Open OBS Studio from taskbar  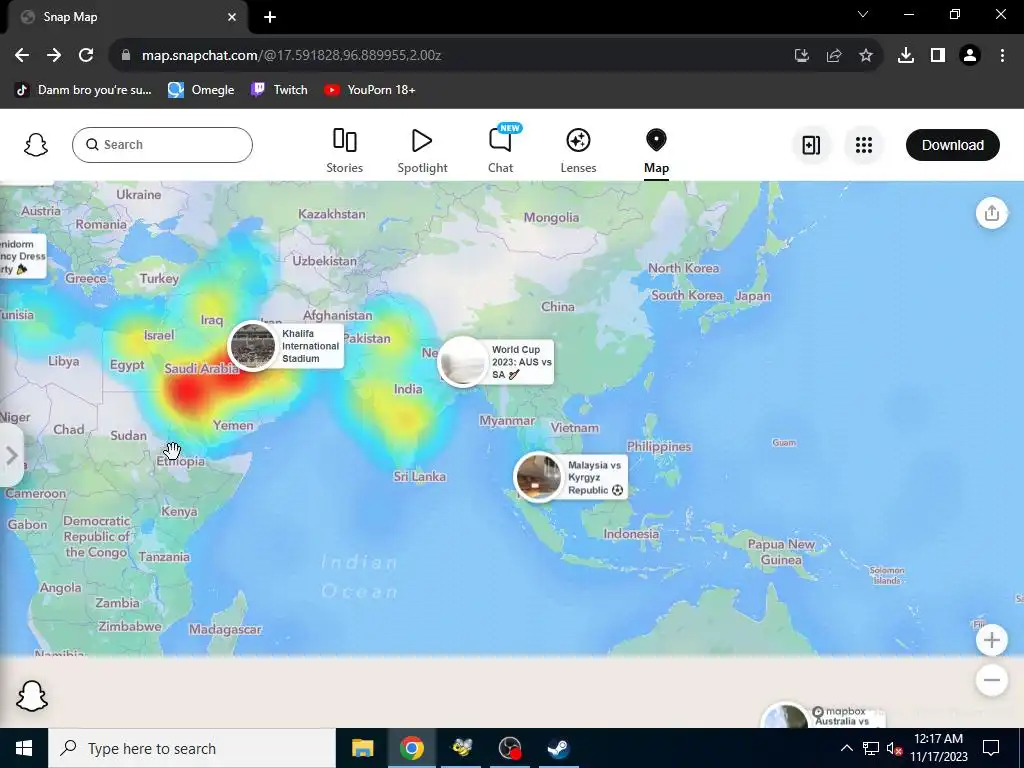510,748
